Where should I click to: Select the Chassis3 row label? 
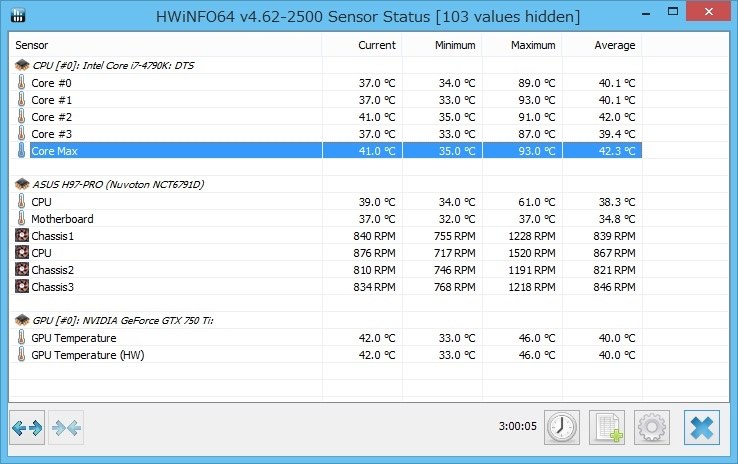(x=53, y=287)
